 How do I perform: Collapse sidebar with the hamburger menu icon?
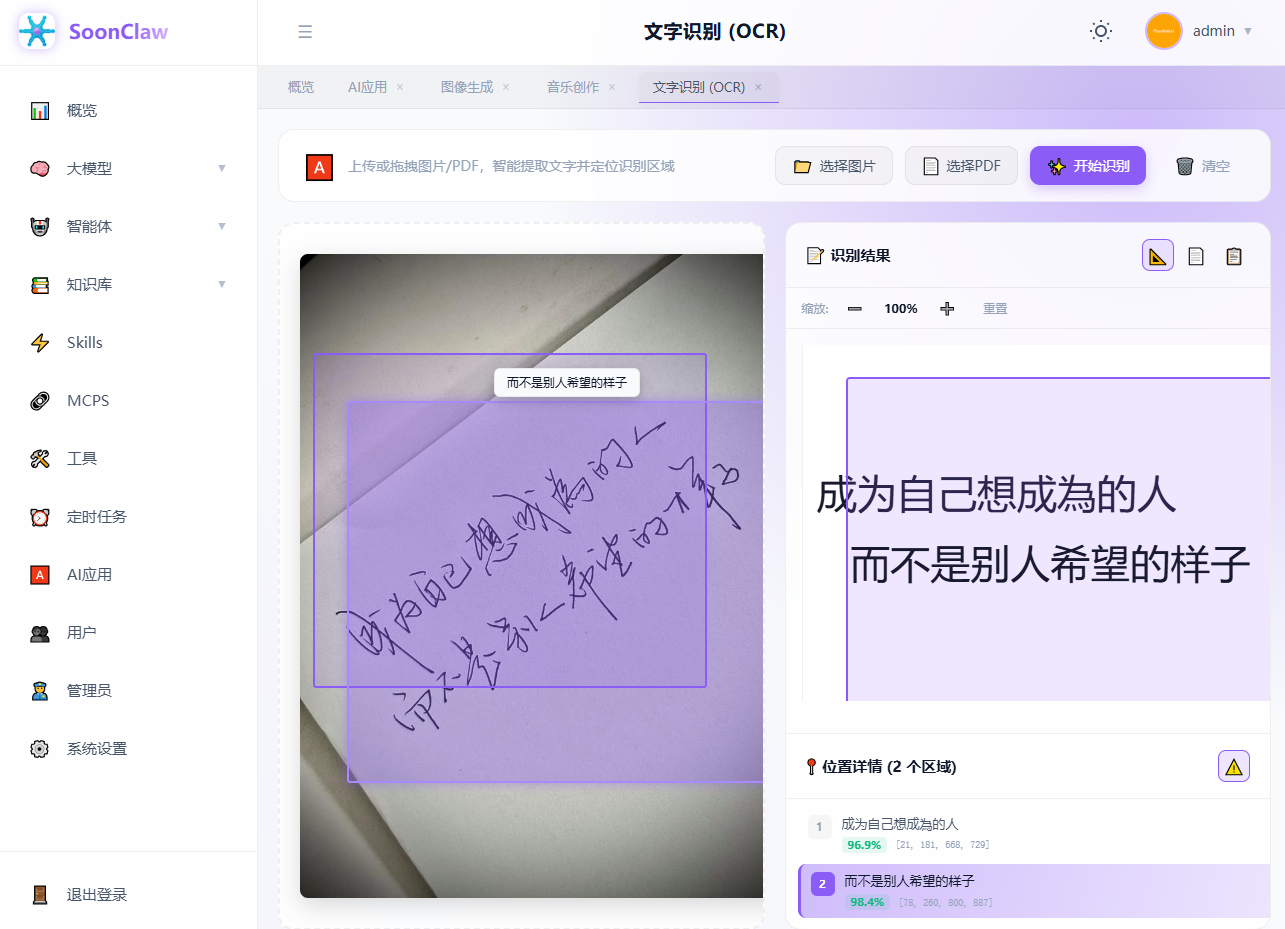305,32
